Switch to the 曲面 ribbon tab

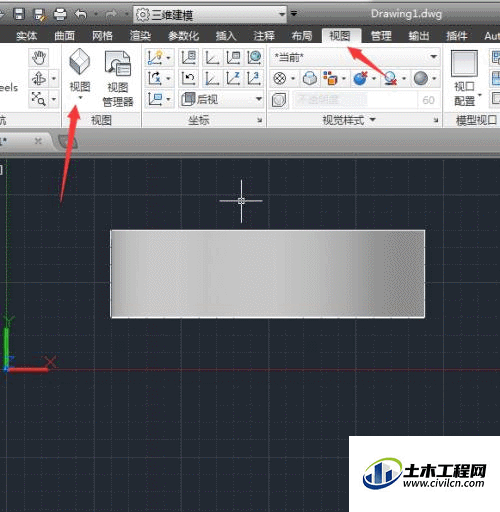tap(64, 36)
